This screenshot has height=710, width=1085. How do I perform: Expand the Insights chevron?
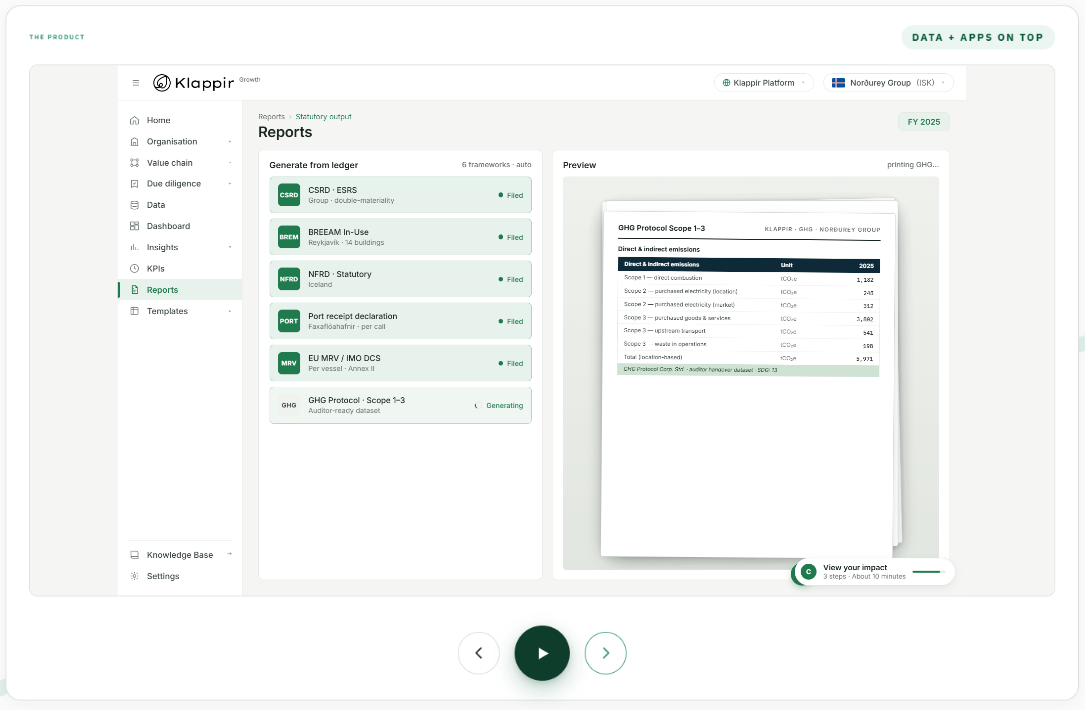coord(230,247)
